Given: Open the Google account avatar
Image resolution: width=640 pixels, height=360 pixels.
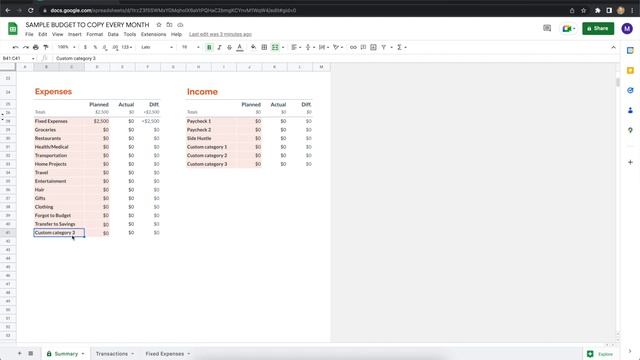Looking at the screenshot, I should tap(627, 29).
